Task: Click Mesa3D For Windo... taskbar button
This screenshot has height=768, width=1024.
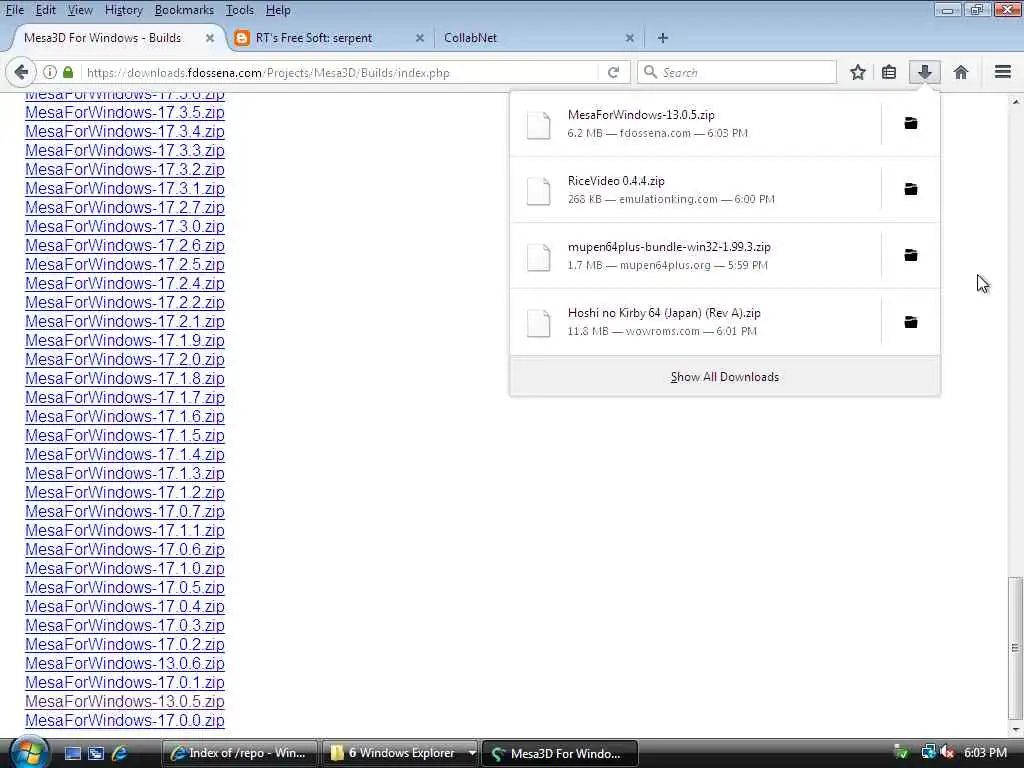Action: tap(560, 753)
